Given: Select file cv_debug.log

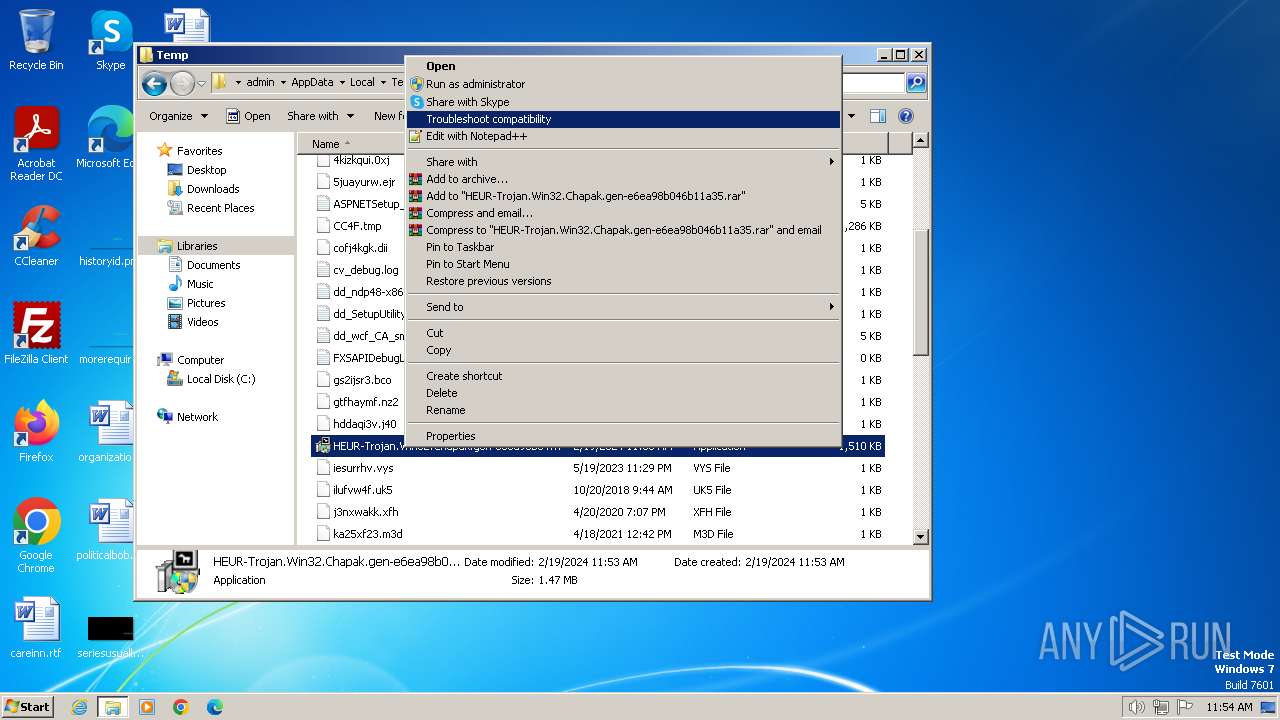Looking at the screenshot, I should (365, 270).
